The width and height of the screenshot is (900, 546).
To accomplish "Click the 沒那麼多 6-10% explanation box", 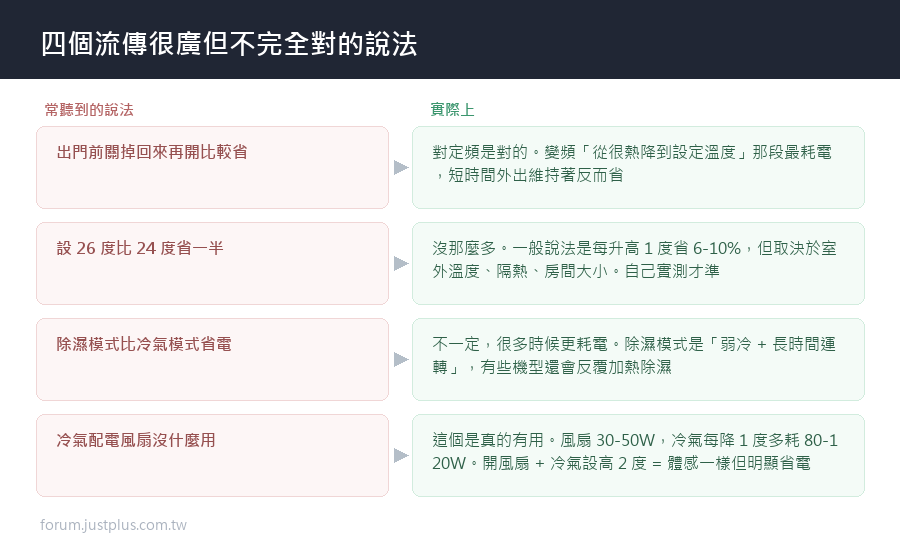I will coord(638,264).
